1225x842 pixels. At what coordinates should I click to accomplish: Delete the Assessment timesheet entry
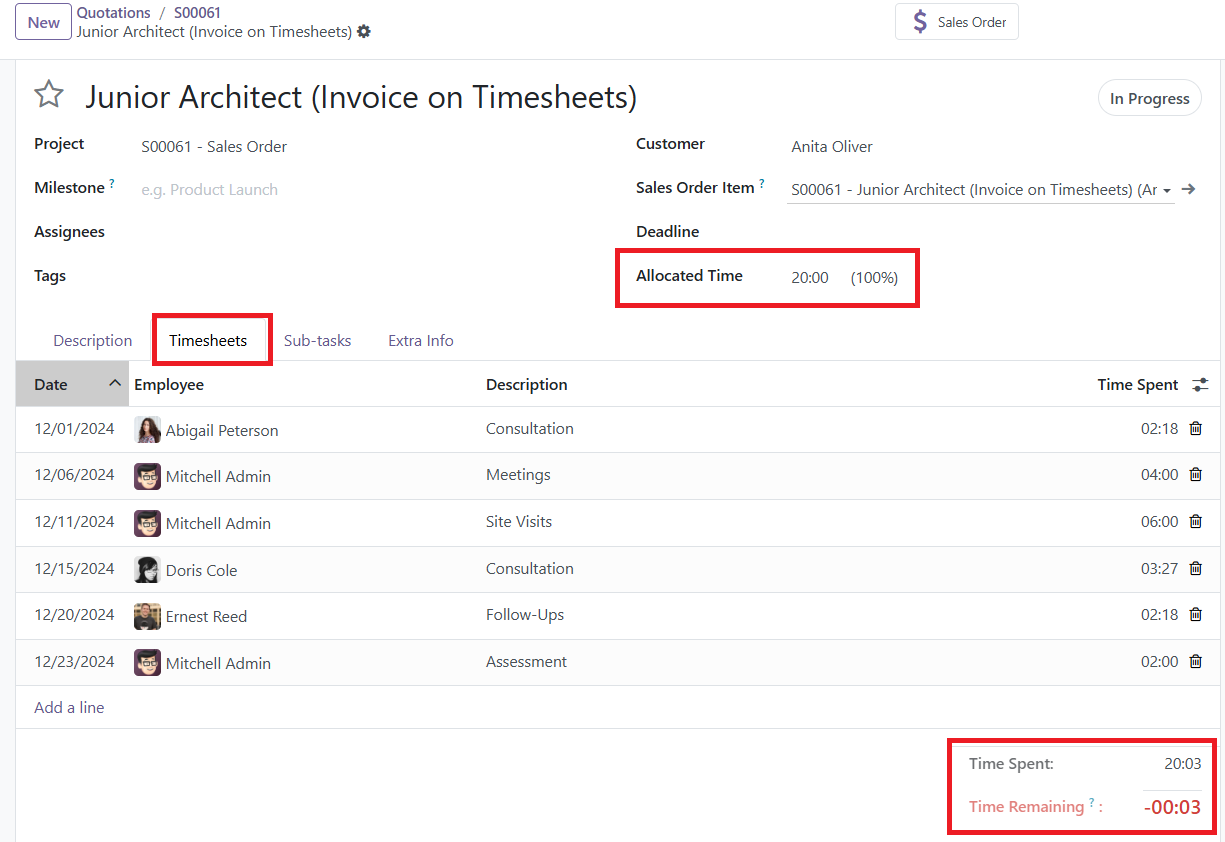pyautogui.click(x=1195, y=662)
